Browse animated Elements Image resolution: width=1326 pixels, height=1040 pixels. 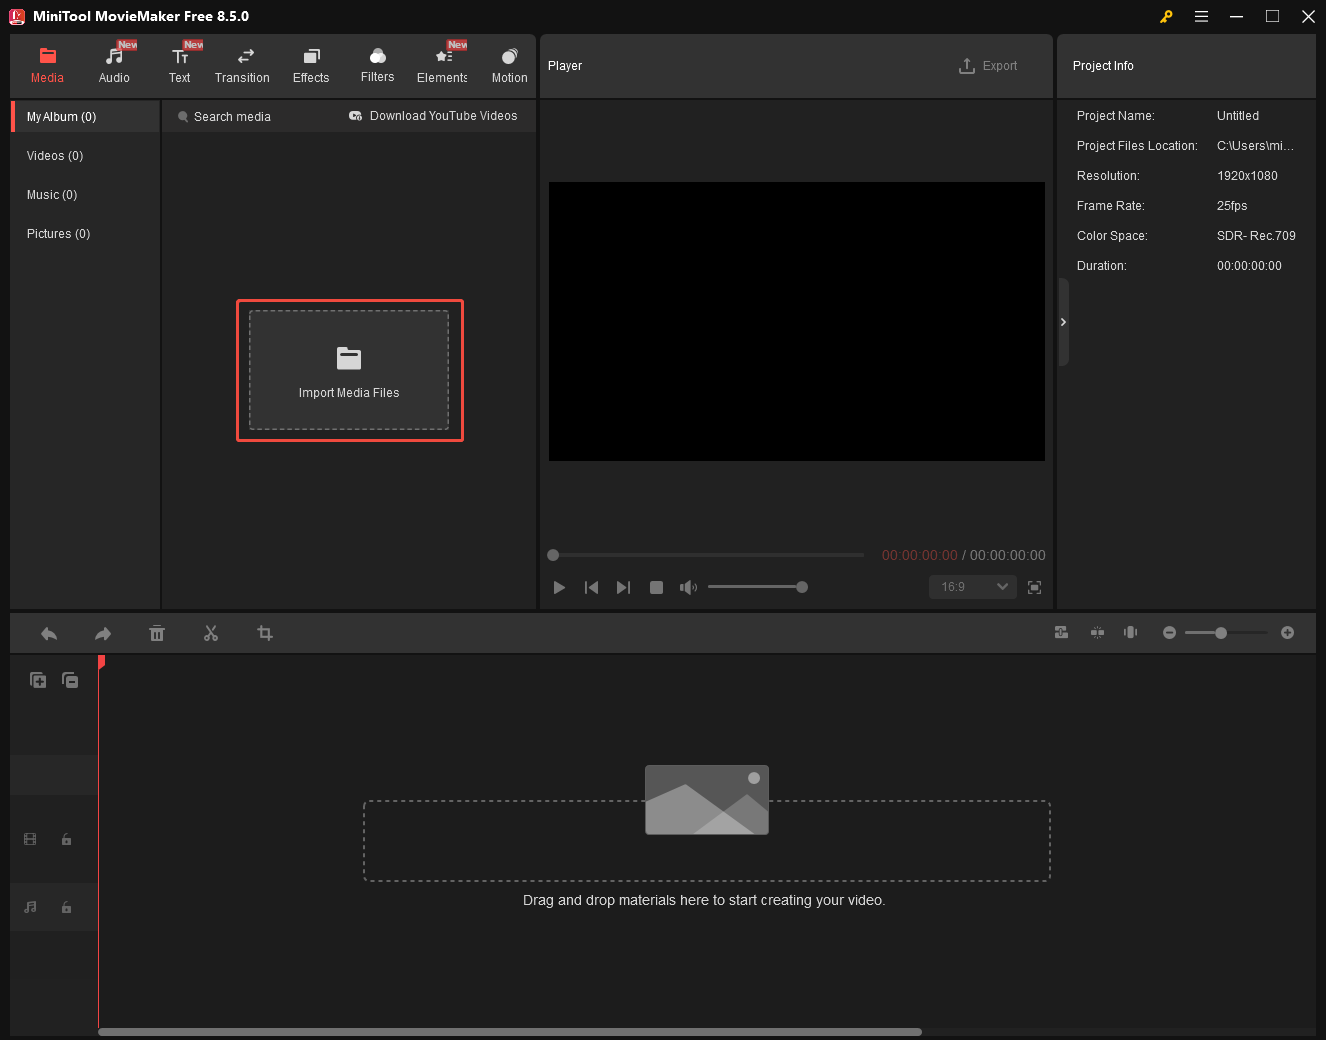tap(441, 64)
